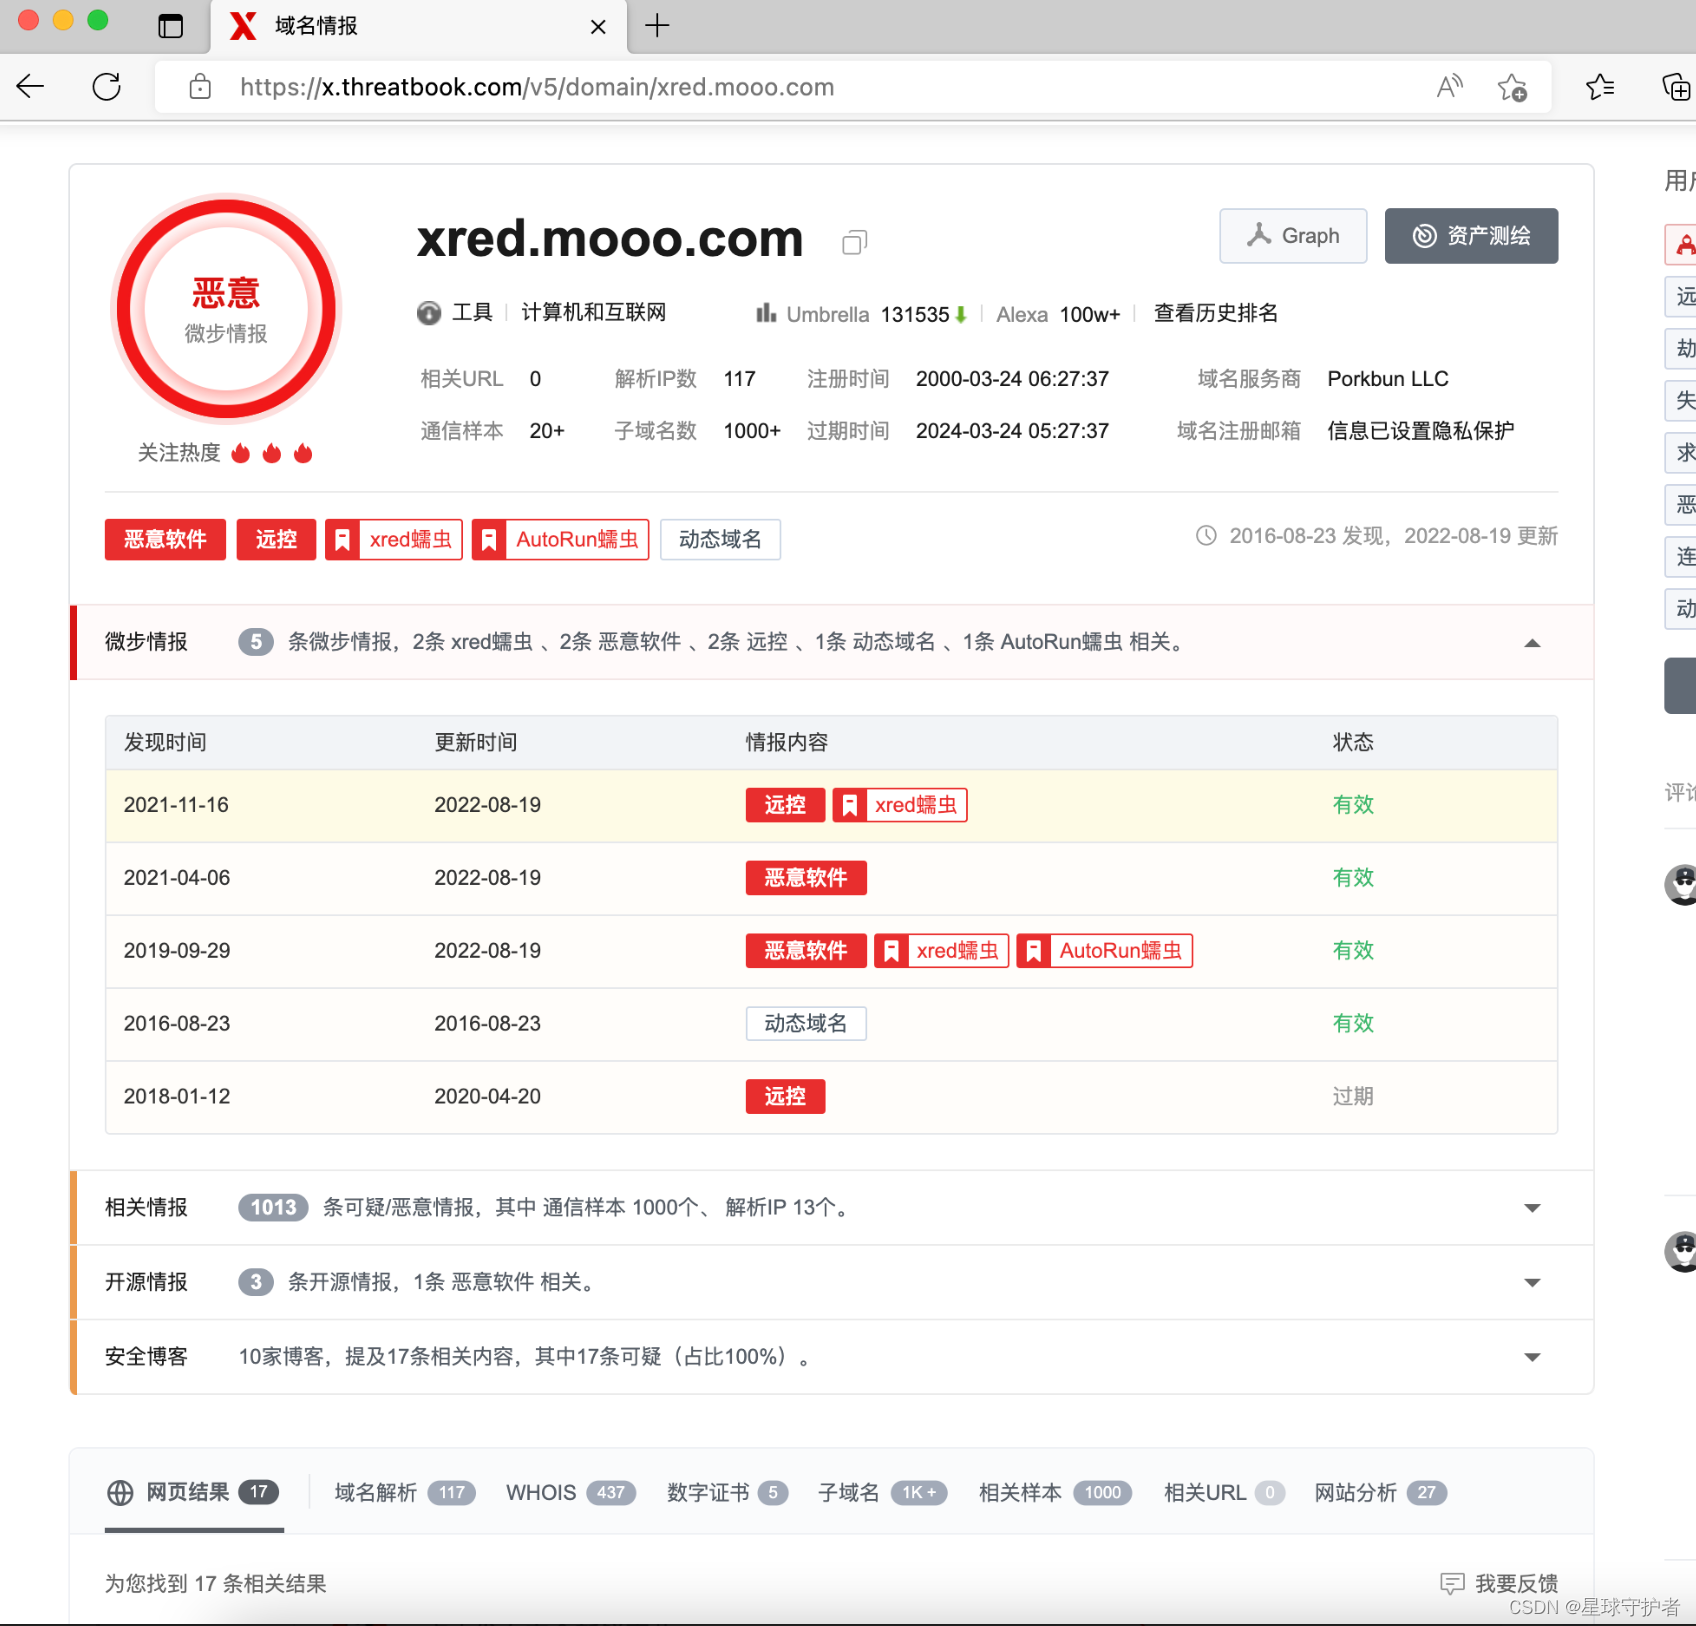Open the 相关URL tab
This screenshot has height=1626, width=1696.
click(x=1225, y=1493)
